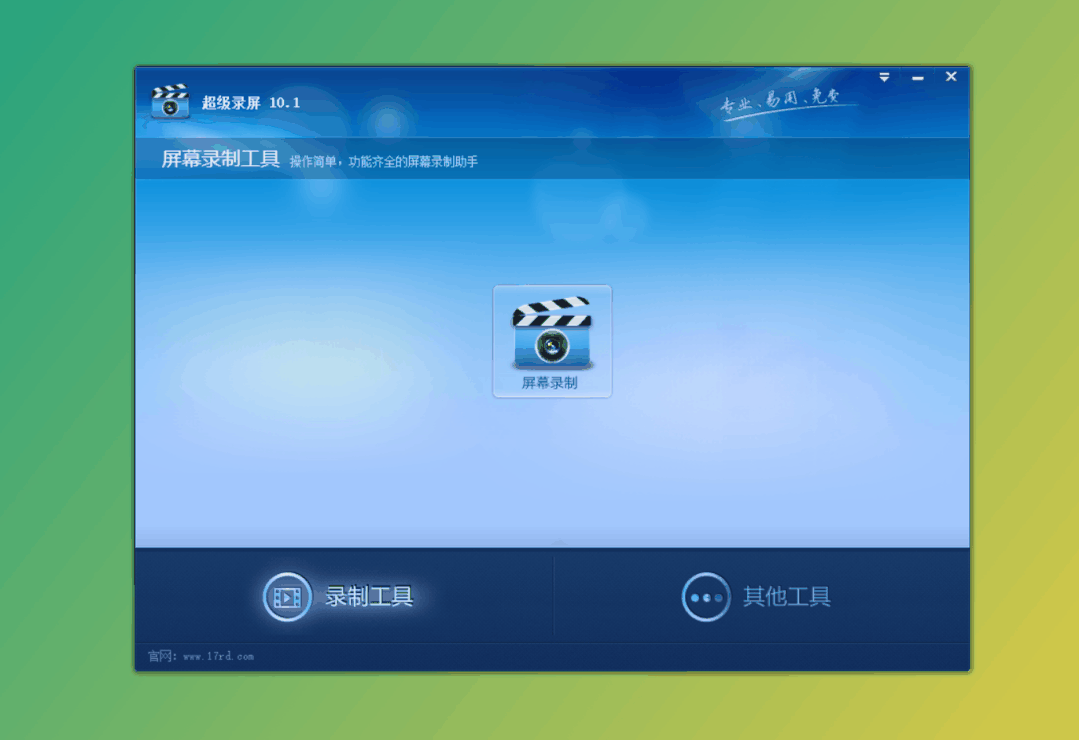Expand the app menu via the double-chevron
The height and width of the screenshot is (740, 1079).
[x=884, y=76]
